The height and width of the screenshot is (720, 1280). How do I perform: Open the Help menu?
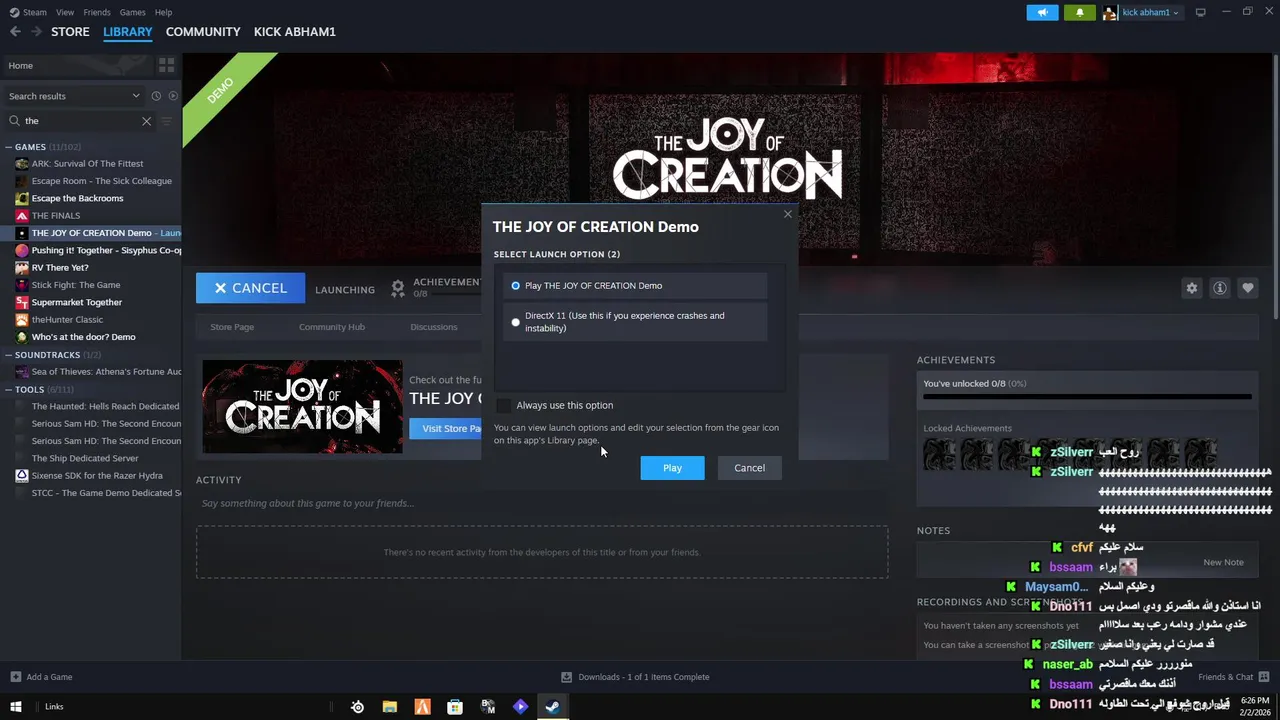point(163,12)
